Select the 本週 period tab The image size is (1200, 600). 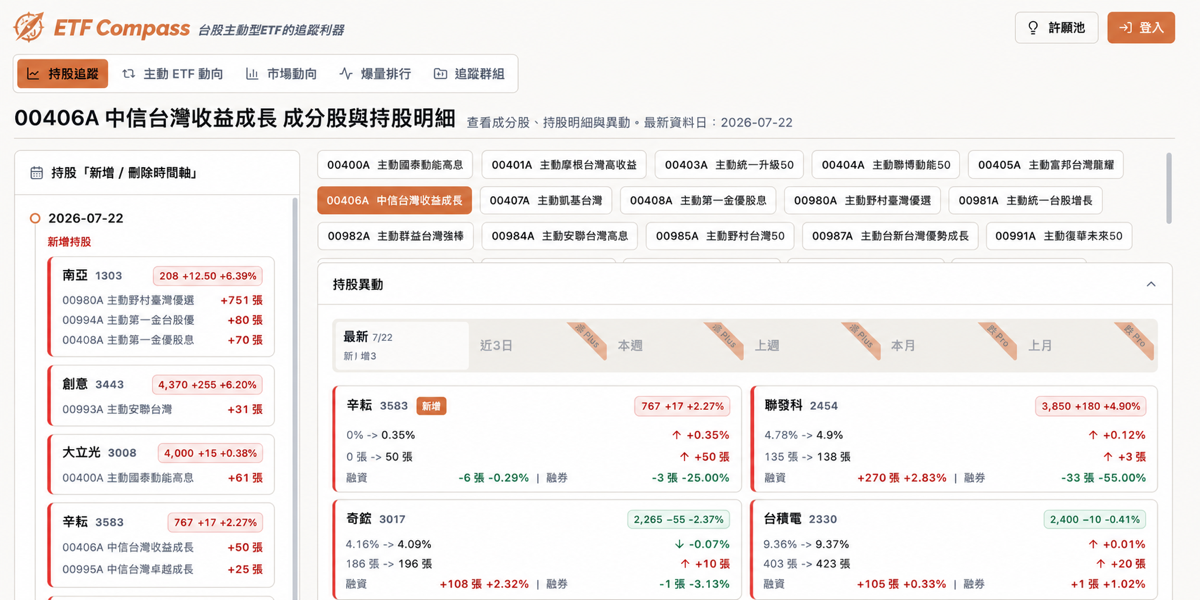675,345
